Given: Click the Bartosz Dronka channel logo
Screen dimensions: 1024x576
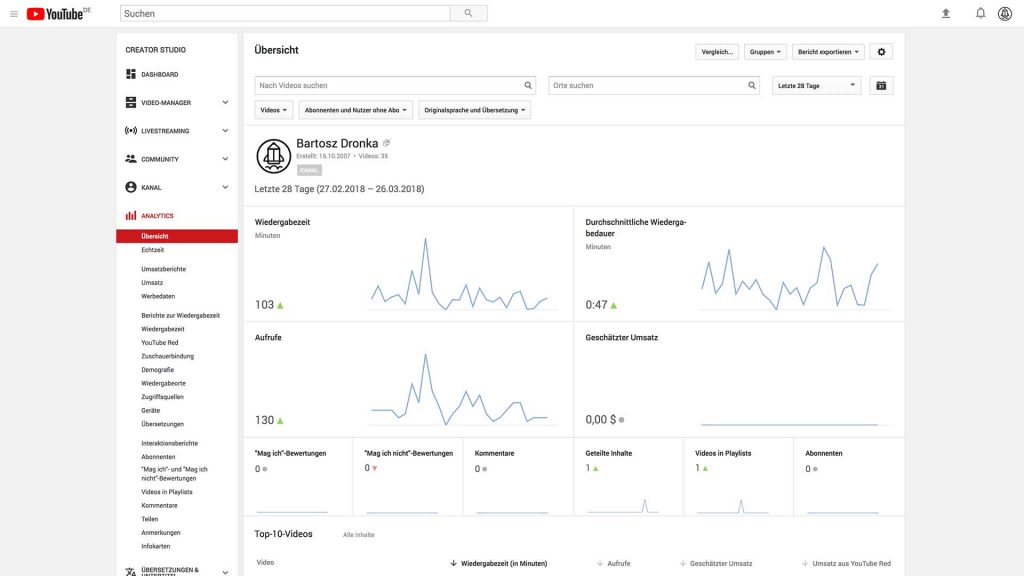Looking at the screenshot, I should [x=273, y=156].
